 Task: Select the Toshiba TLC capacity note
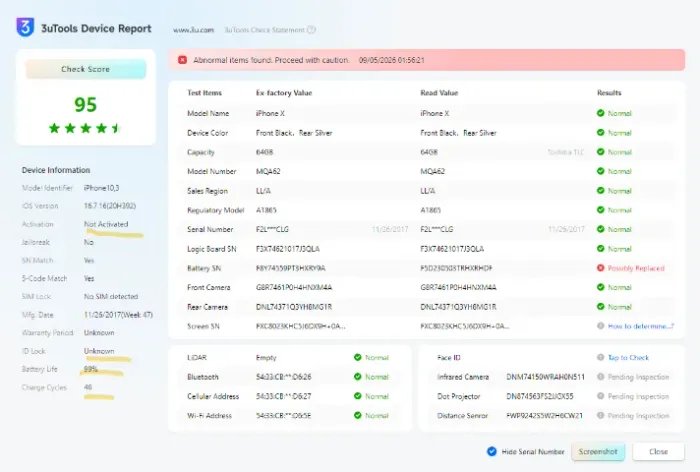(566, 152)
